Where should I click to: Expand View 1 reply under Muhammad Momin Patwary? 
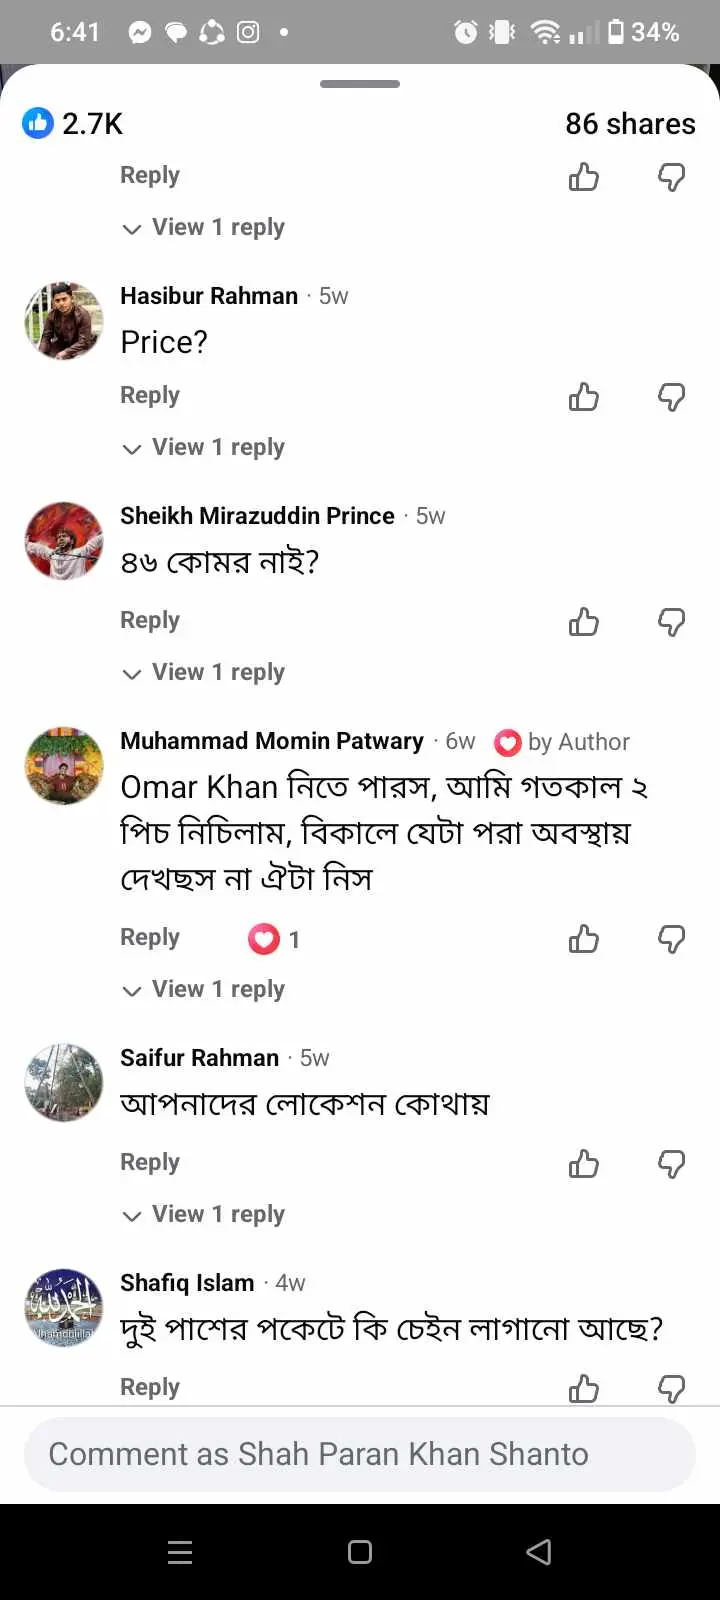click(x=203, y=989)
